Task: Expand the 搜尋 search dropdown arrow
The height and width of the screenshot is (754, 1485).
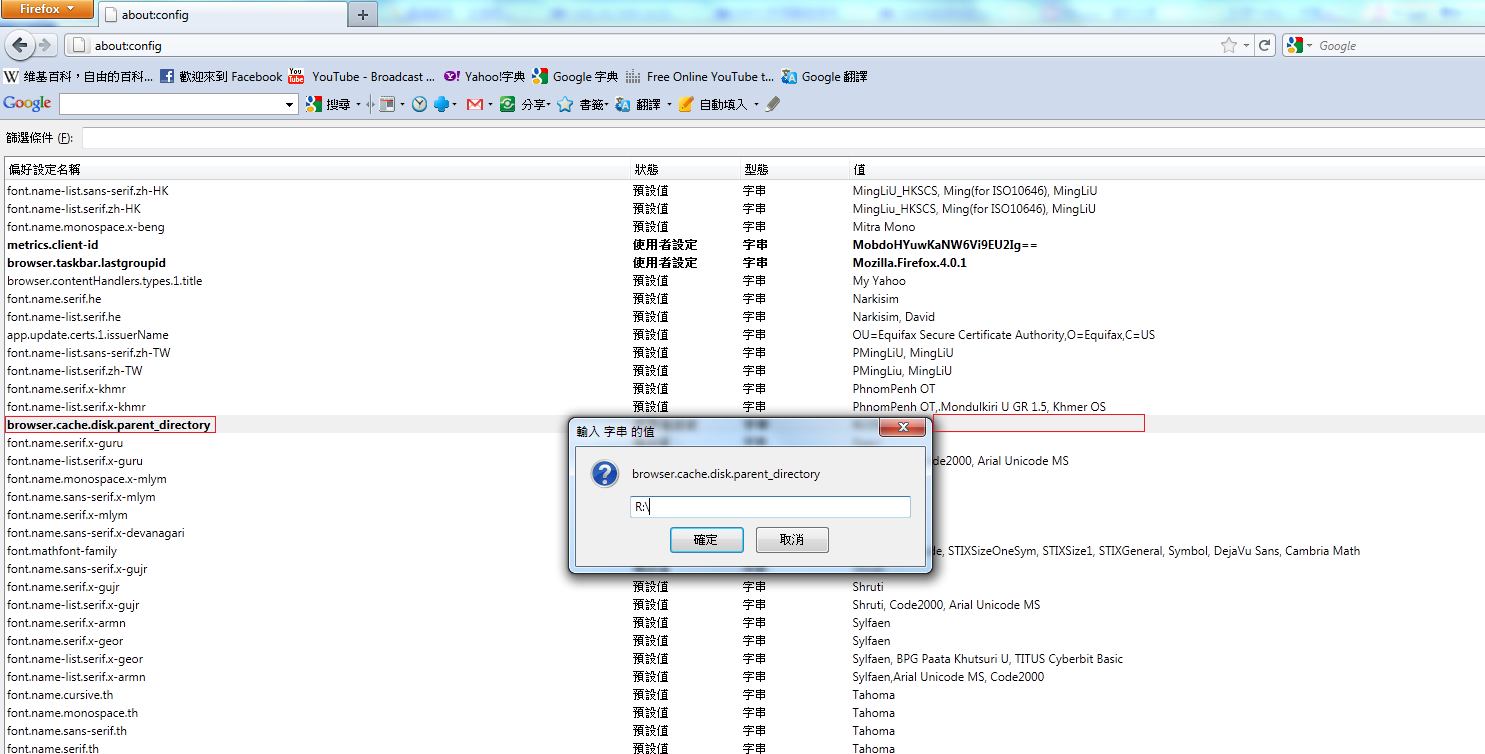Action: click(359, 103)
